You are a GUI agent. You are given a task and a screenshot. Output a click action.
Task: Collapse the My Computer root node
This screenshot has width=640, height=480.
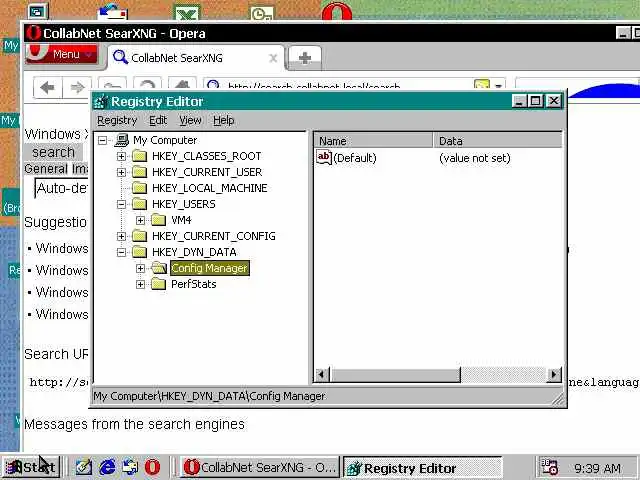tap(102, 140)
